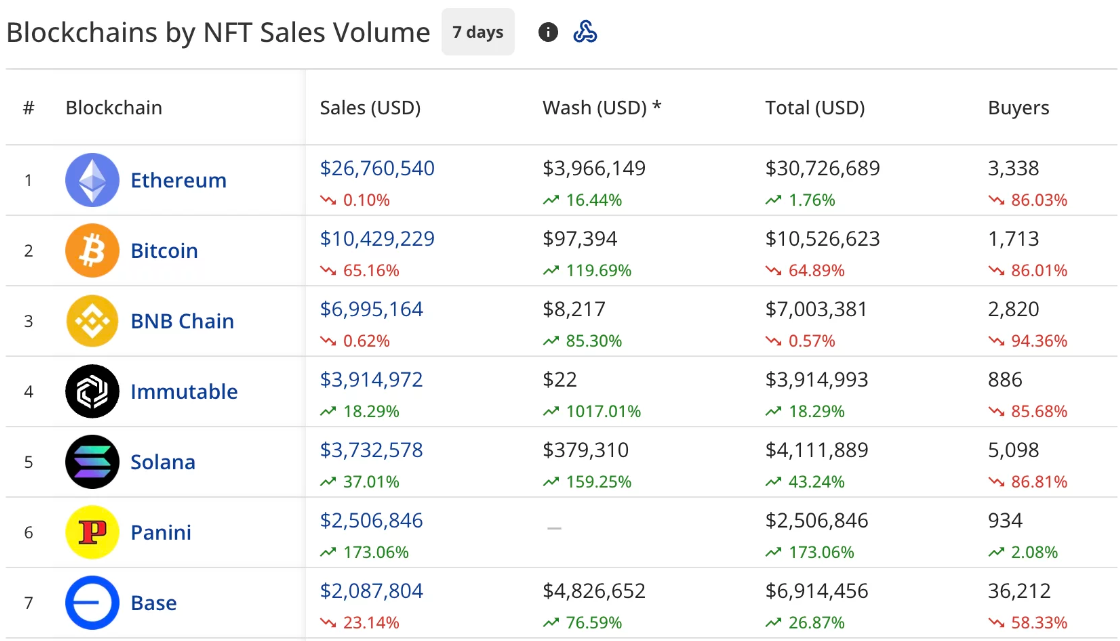
Task: Click Solana's sales figure $3,732,578
Action: pyautogui.click(x=370, y=450)
